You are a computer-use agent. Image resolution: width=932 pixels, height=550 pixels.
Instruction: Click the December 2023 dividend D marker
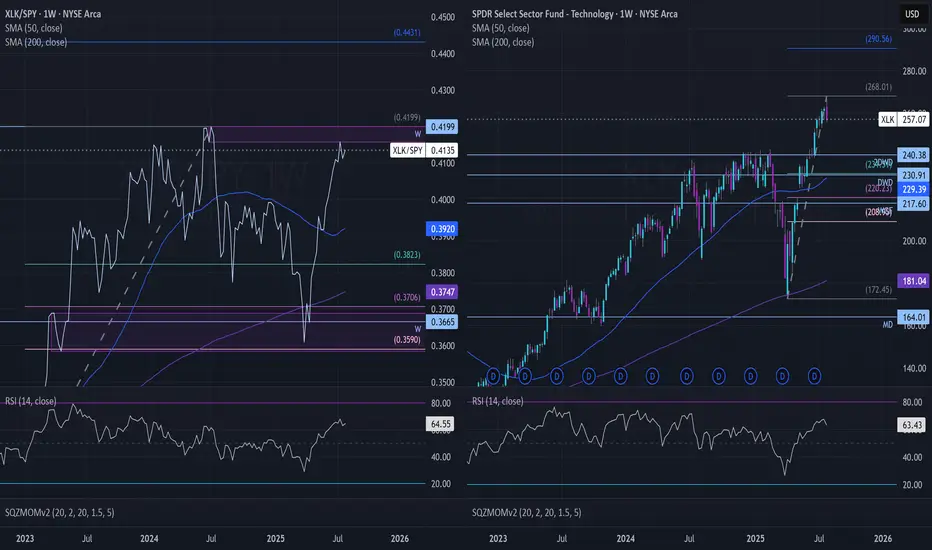[621, 376]
